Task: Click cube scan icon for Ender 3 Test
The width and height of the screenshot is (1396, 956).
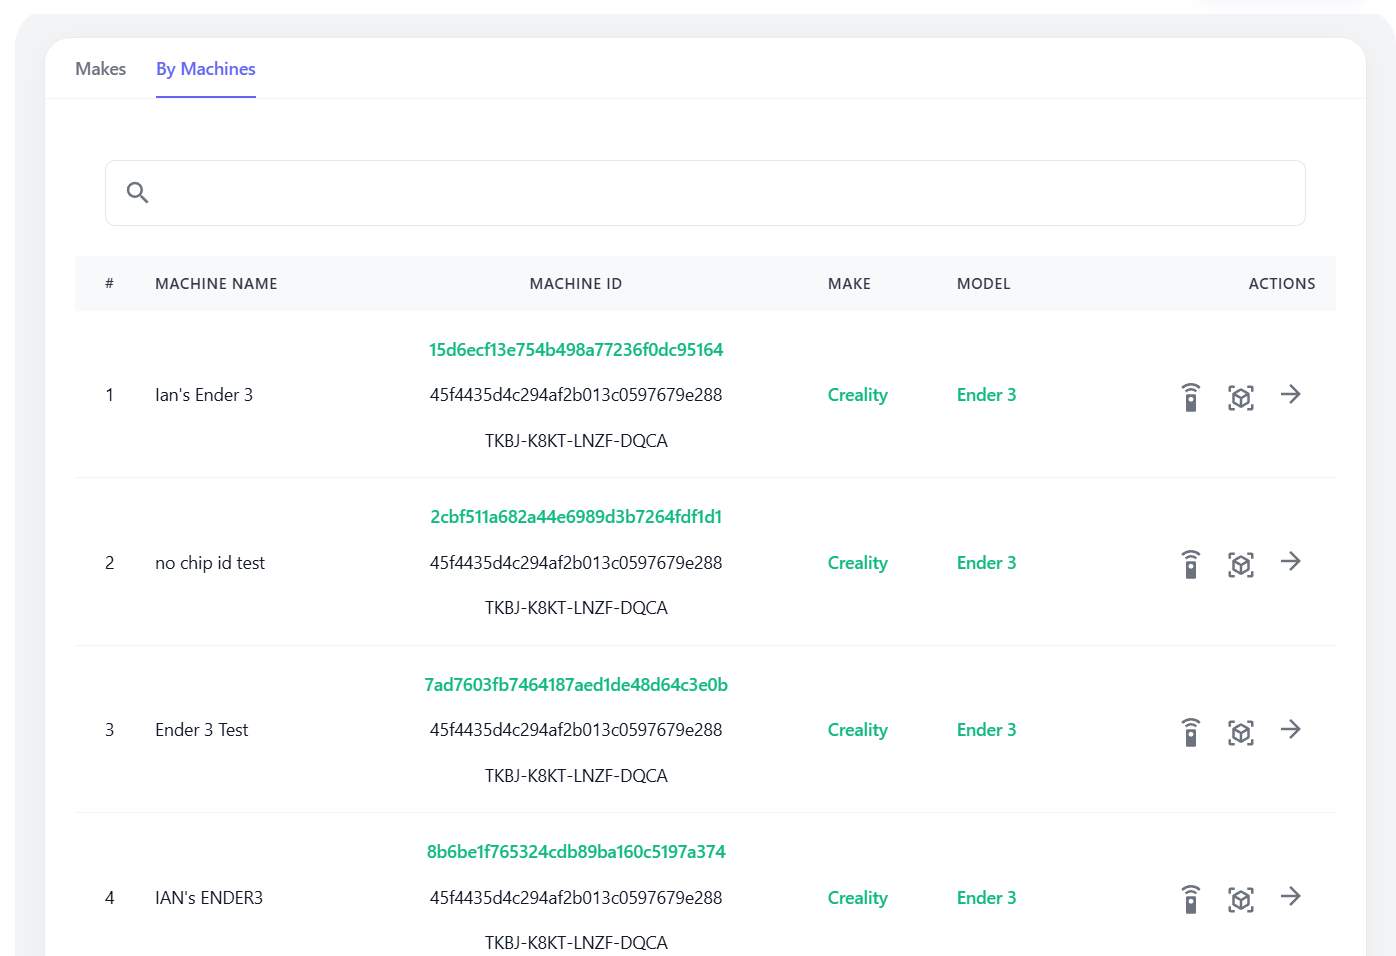Action: click(x=1241, y=733)
